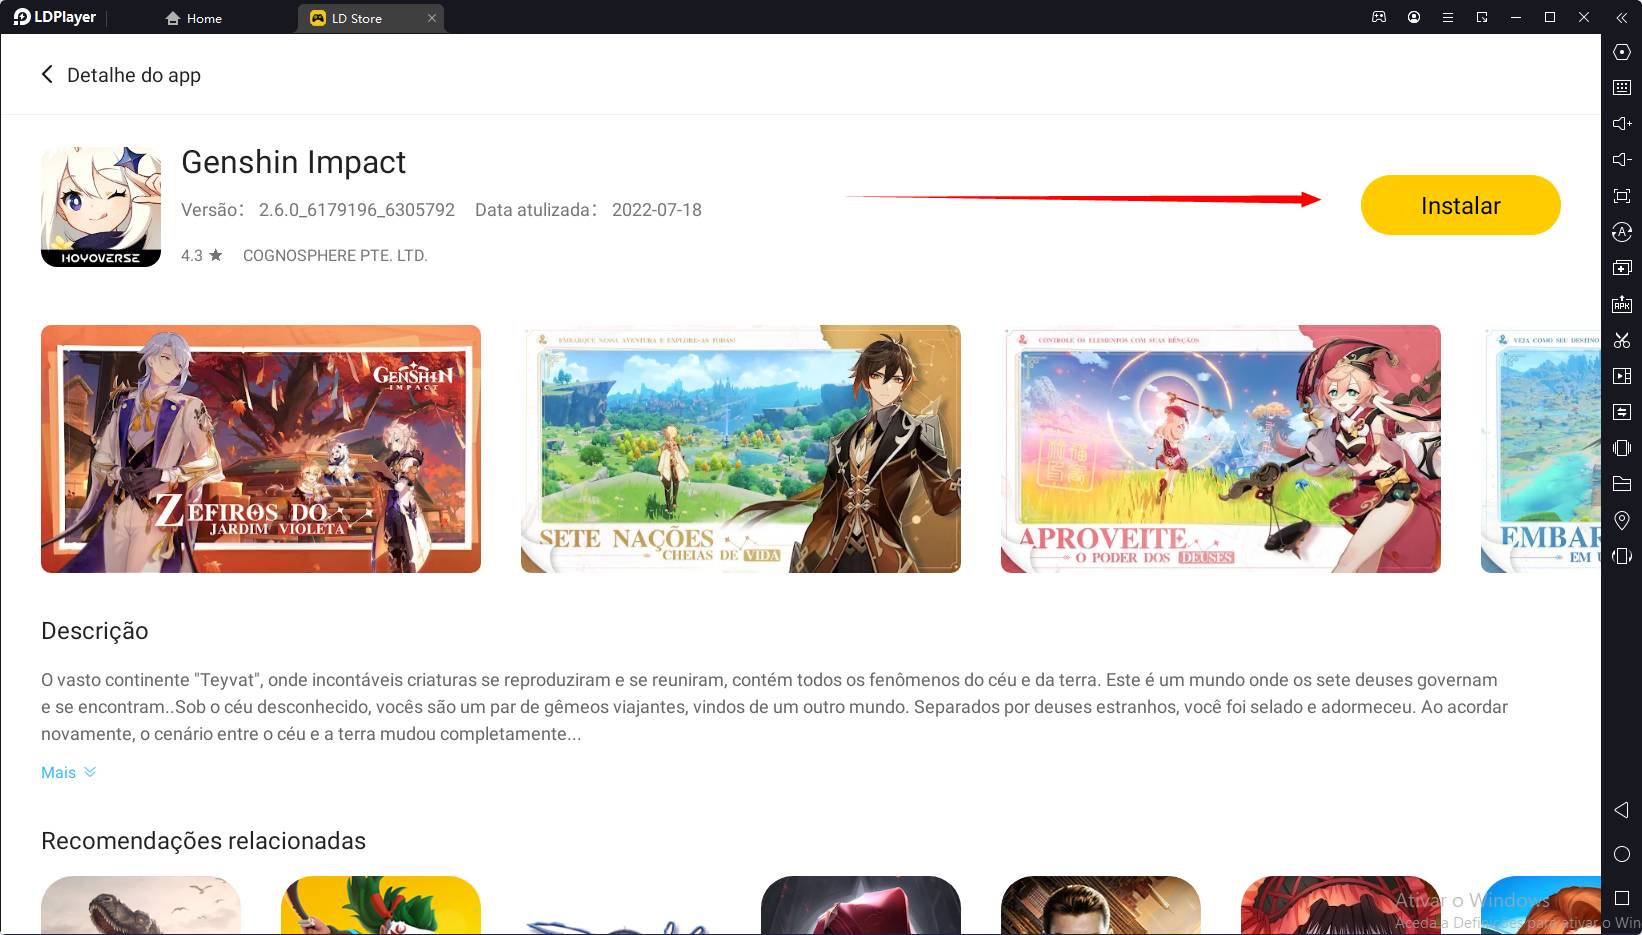The height and width of the screenshot is (935, 1642).
Task: Click the Genshin Impact title text
Action: pyautogui.click(x=293, y=162)
